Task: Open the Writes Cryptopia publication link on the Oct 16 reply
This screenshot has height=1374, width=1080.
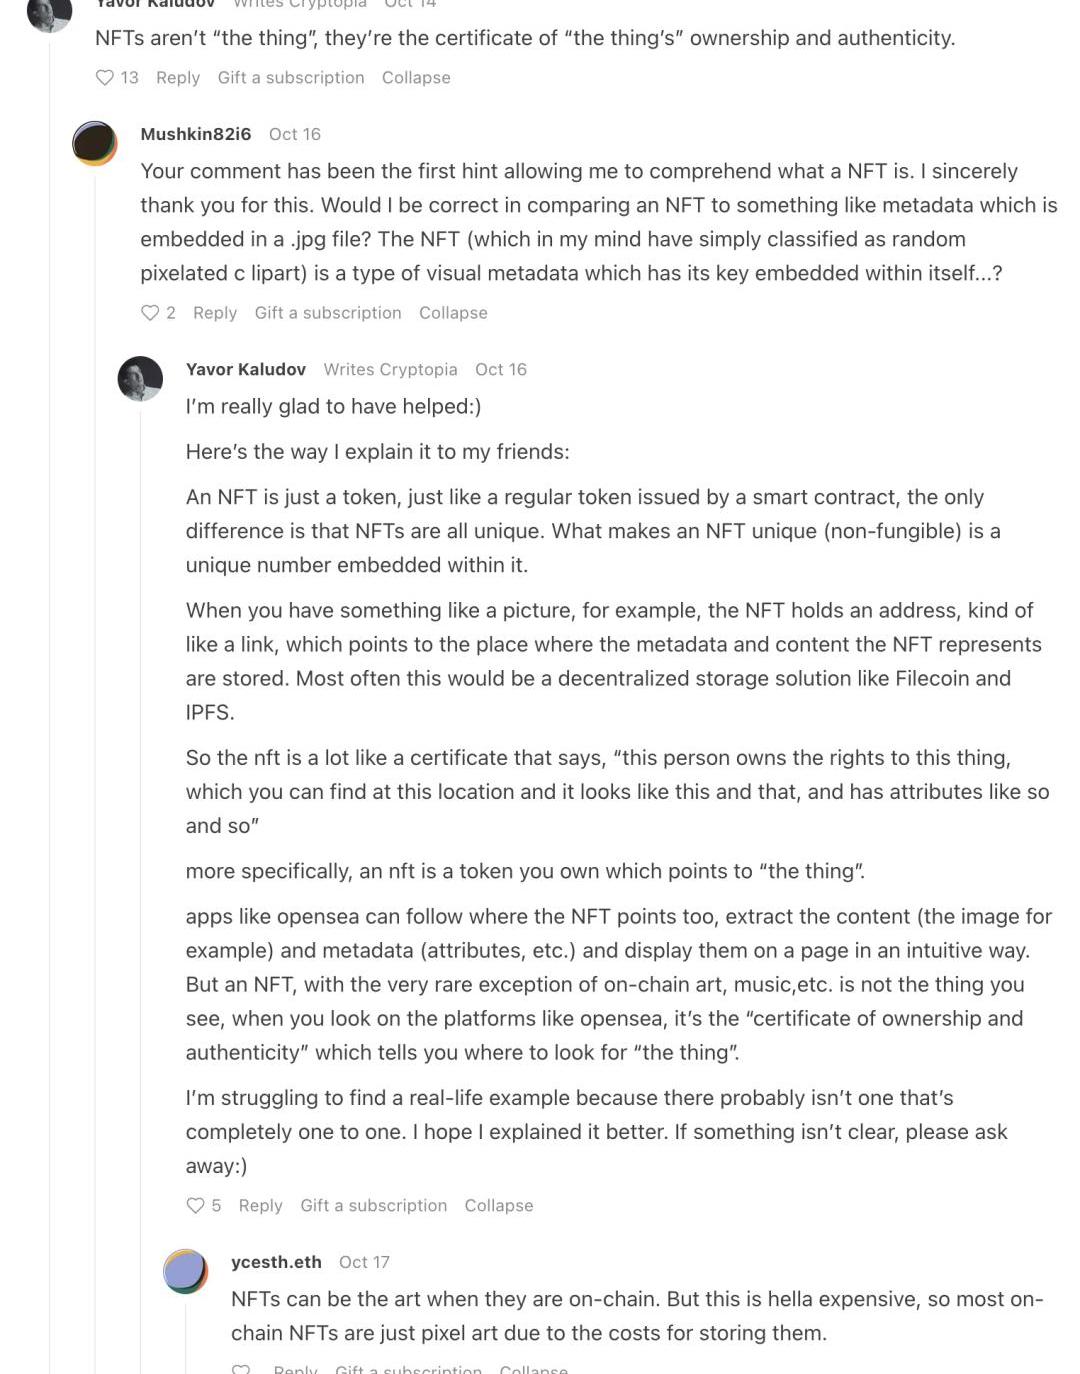Action: tap(390, 370)
